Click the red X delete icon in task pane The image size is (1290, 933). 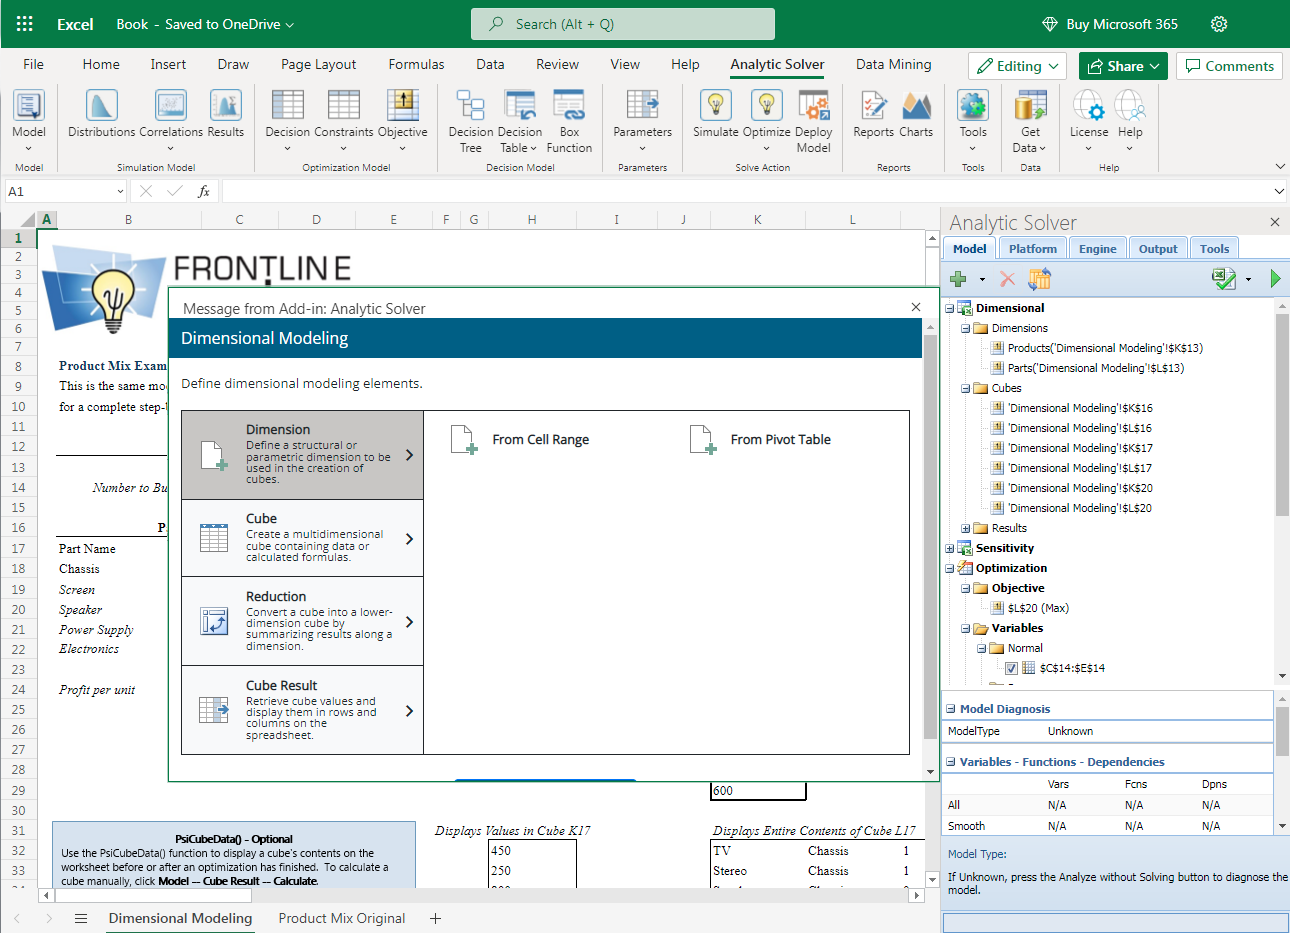(x=1007, y=279)
